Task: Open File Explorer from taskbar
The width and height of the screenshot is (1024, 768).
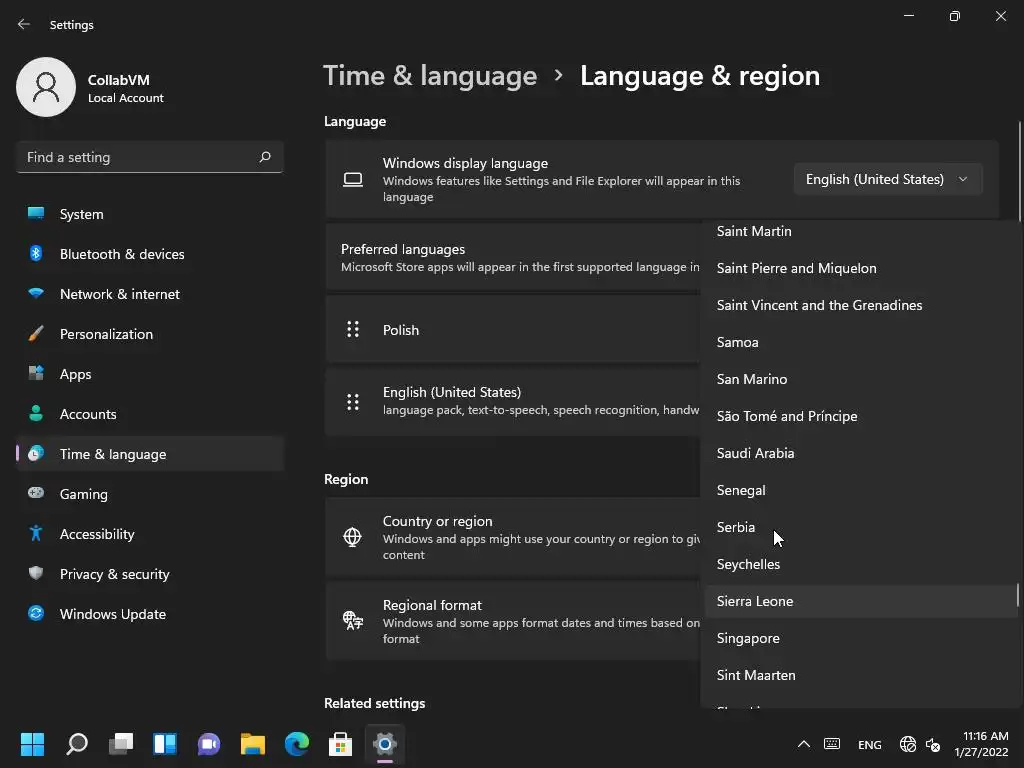Action: tap(253, 744)
